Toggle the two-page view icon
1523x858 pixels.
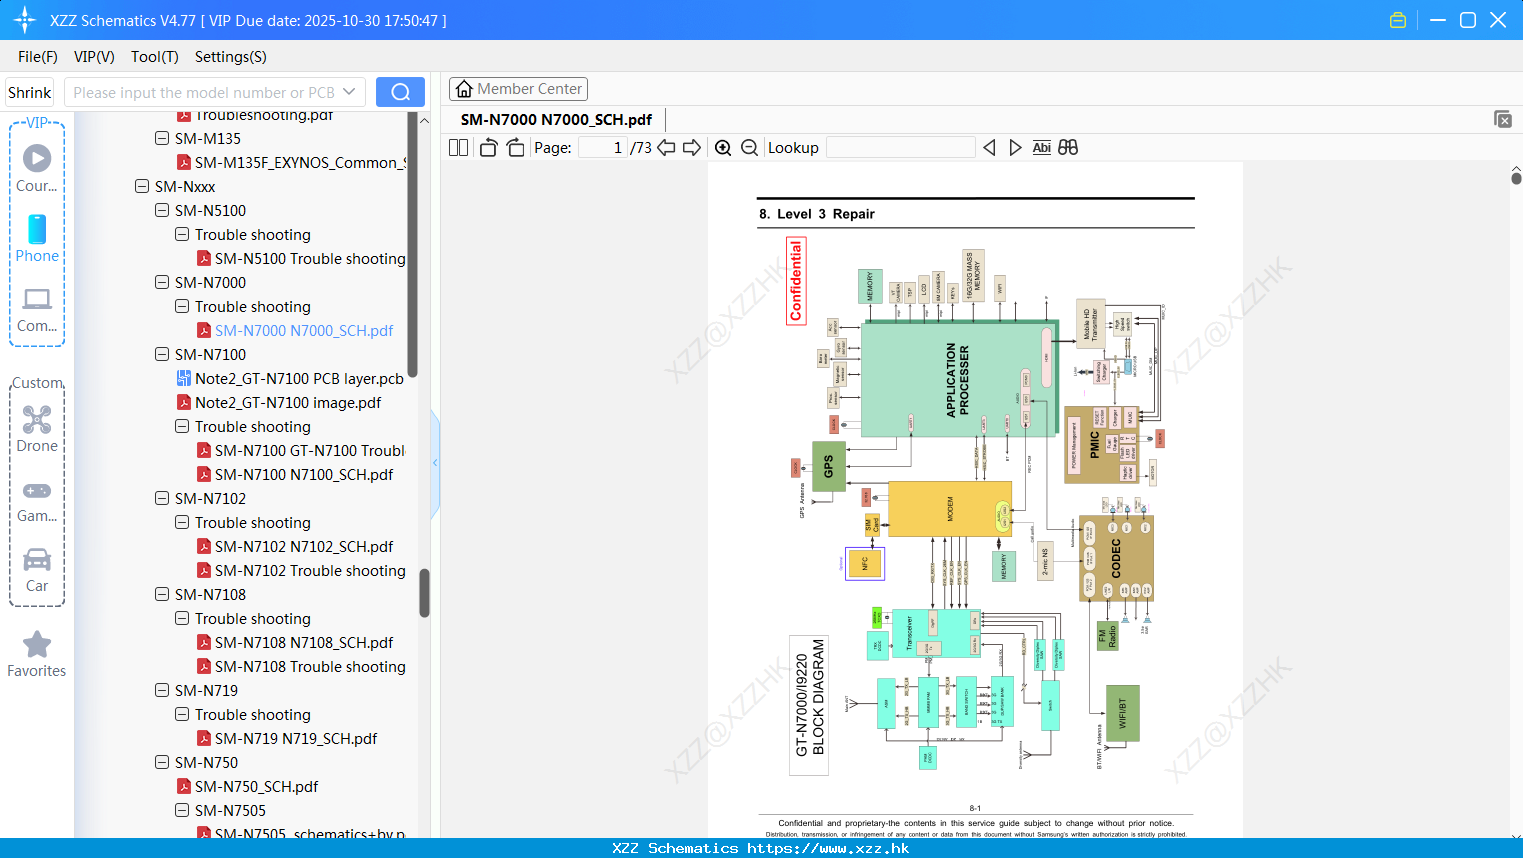point(459,148)
